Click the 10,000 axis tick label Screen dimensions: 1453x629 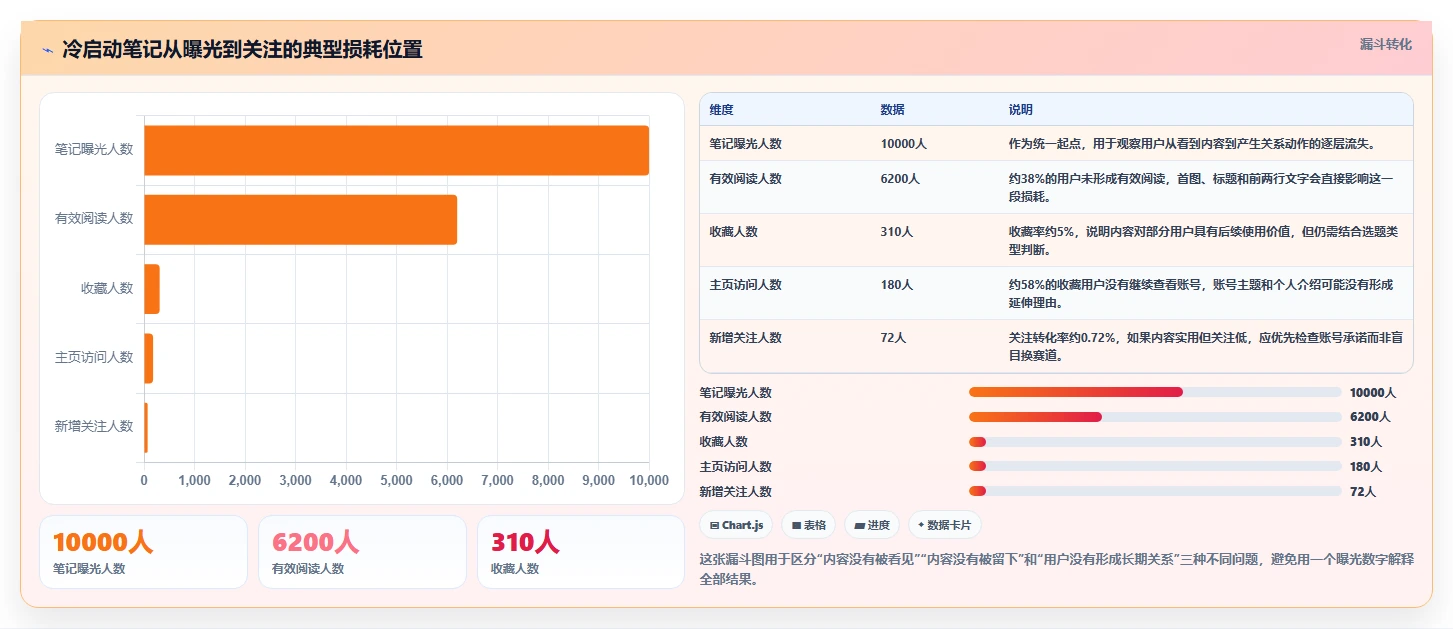click(649, 481)
